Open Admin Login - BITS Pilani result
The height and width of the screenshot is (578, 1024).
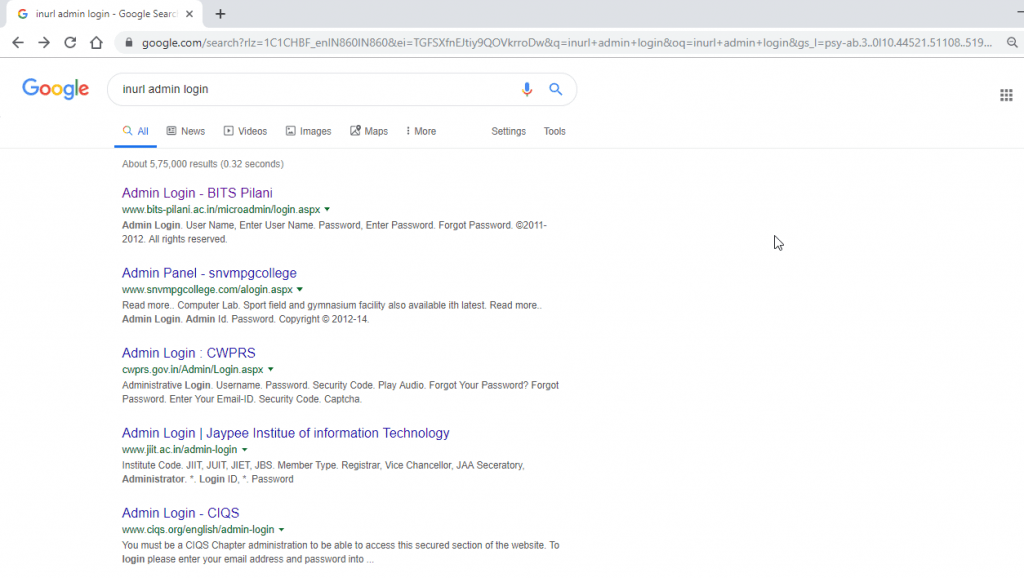pyautogui.click(x=197, y=193)
